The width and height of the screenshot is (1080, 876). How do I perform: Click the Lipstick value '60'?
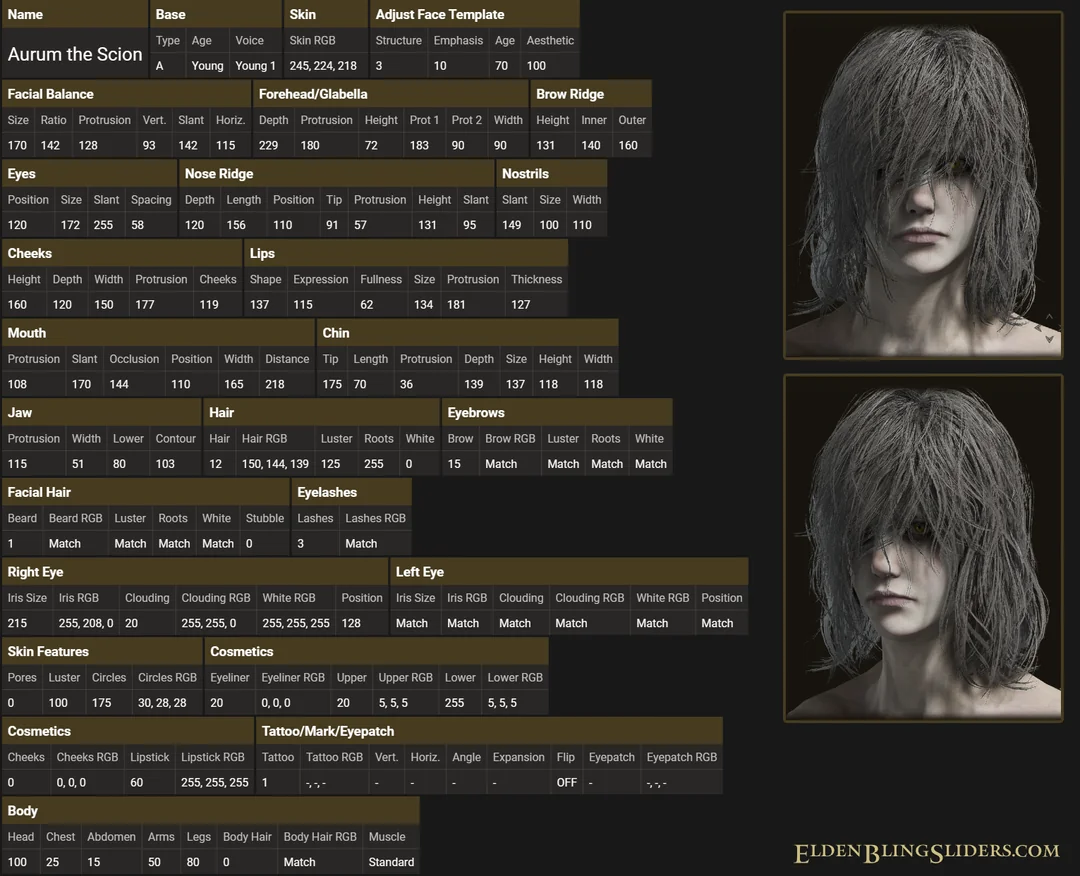(x=136, y=782)
